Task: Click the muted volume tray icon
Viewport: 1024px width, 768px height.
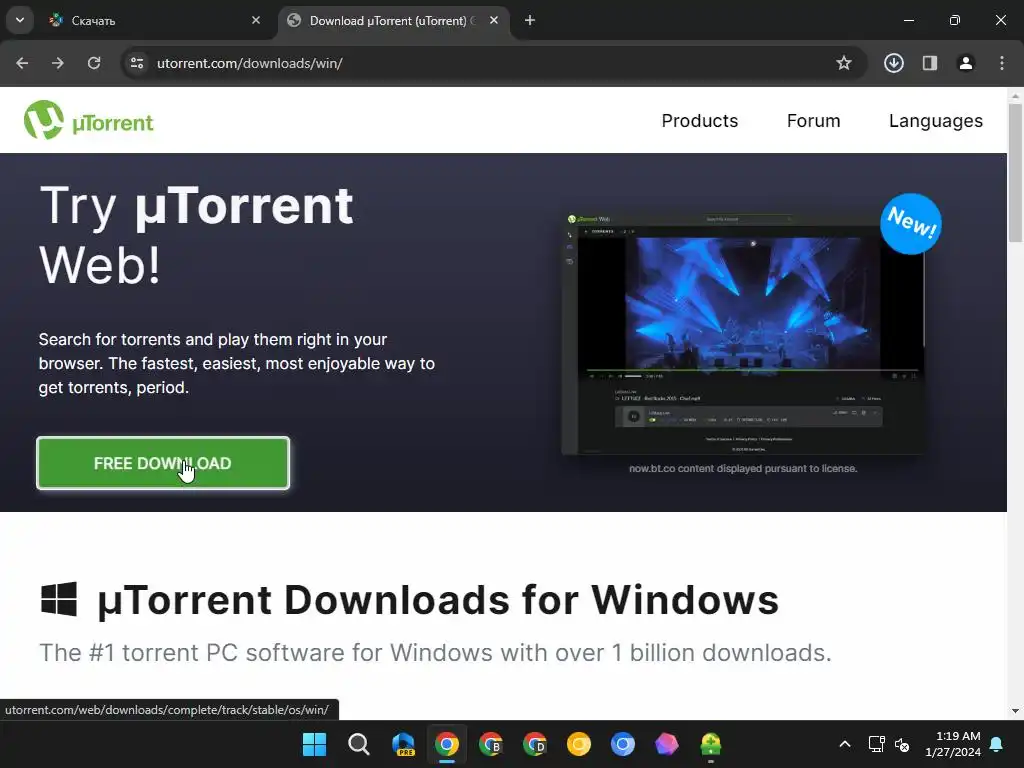Action: (x=902, y=744)
